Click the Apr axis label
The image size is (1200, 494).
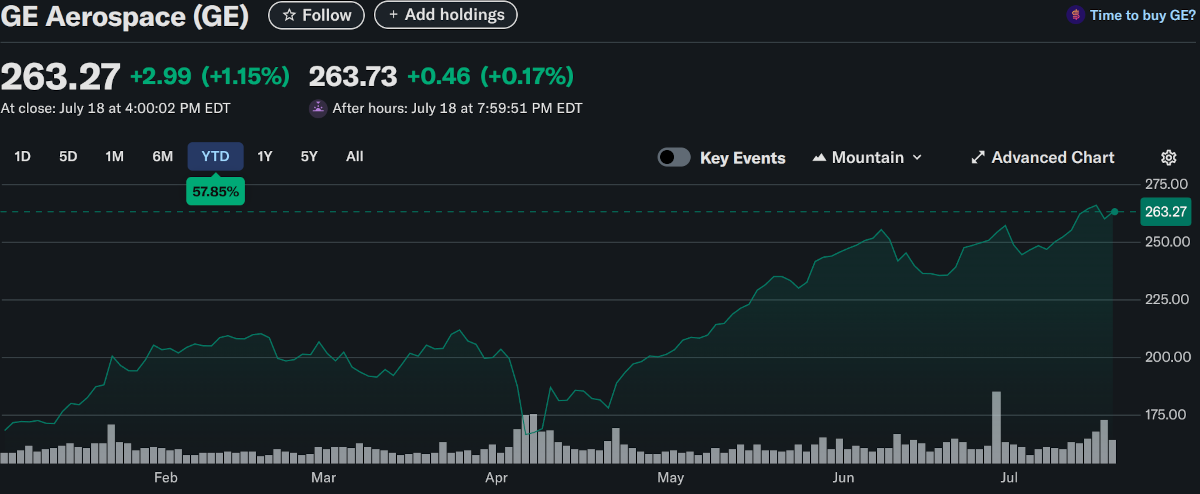pyautogui.click(x=496, y=479)
